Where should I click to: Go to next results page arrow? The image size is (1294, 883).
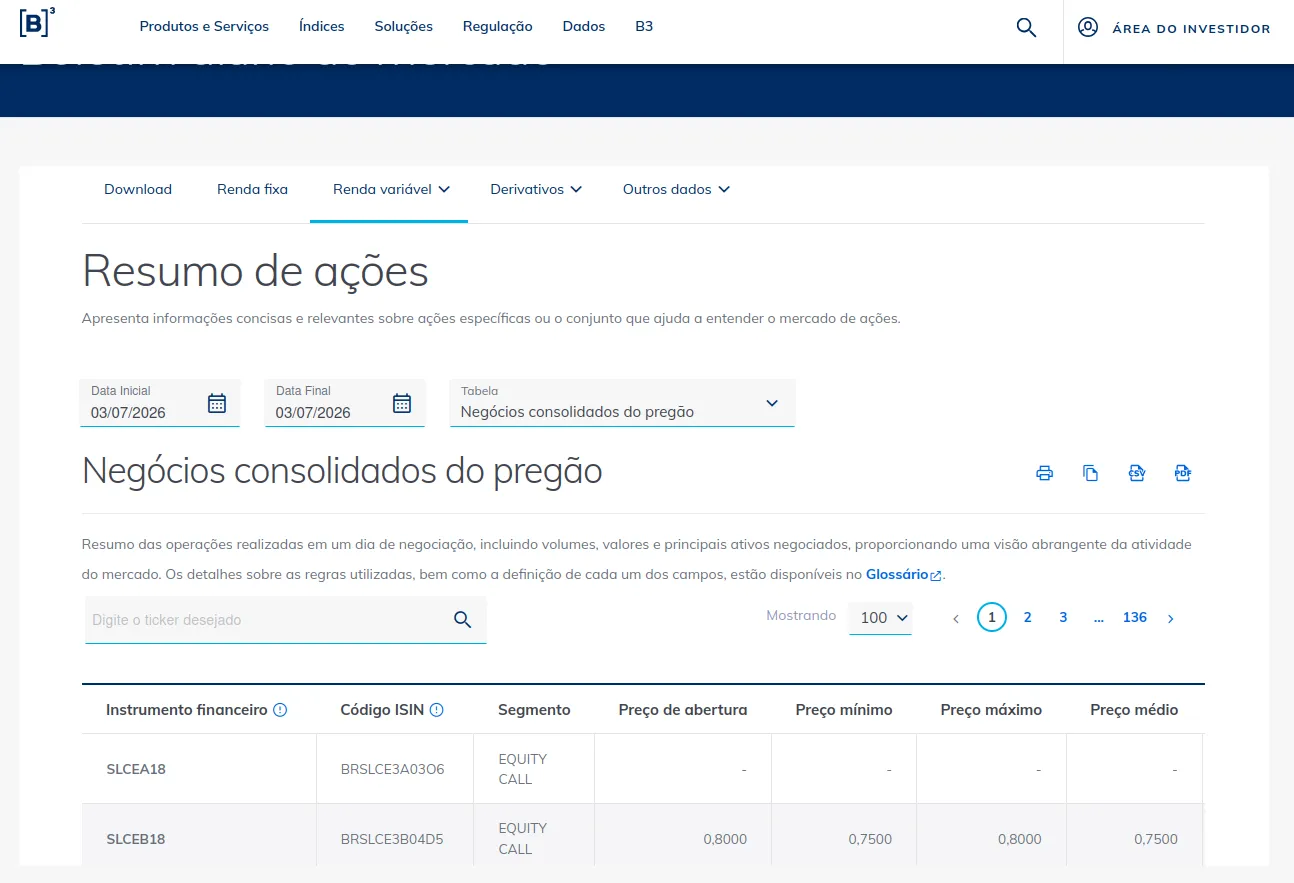[x=1171, y=619]
